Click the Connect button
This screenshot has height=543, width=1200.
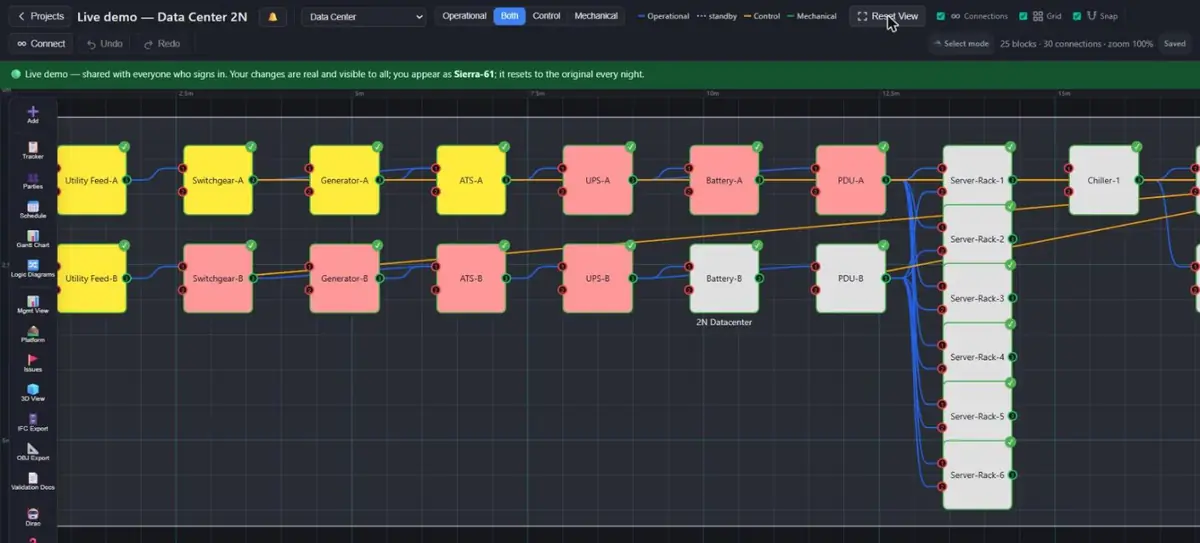pos(41,44)
